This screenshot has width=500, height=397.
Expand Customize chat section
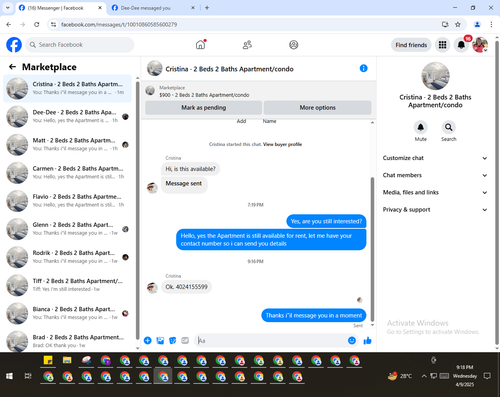click(435, 158)
